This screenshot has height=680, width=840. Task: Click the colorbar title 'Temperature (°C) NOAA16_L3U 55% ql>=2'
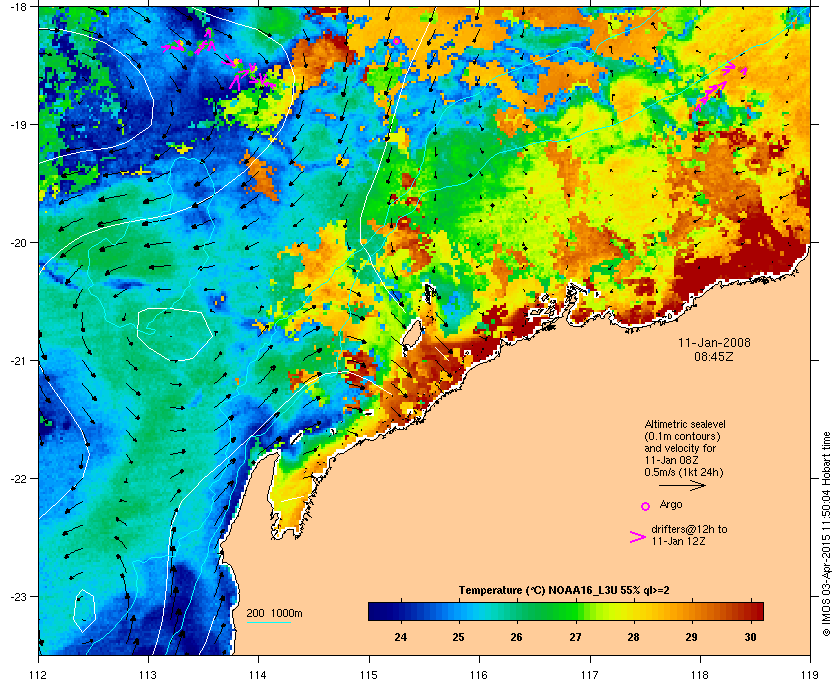pos(564,591)
